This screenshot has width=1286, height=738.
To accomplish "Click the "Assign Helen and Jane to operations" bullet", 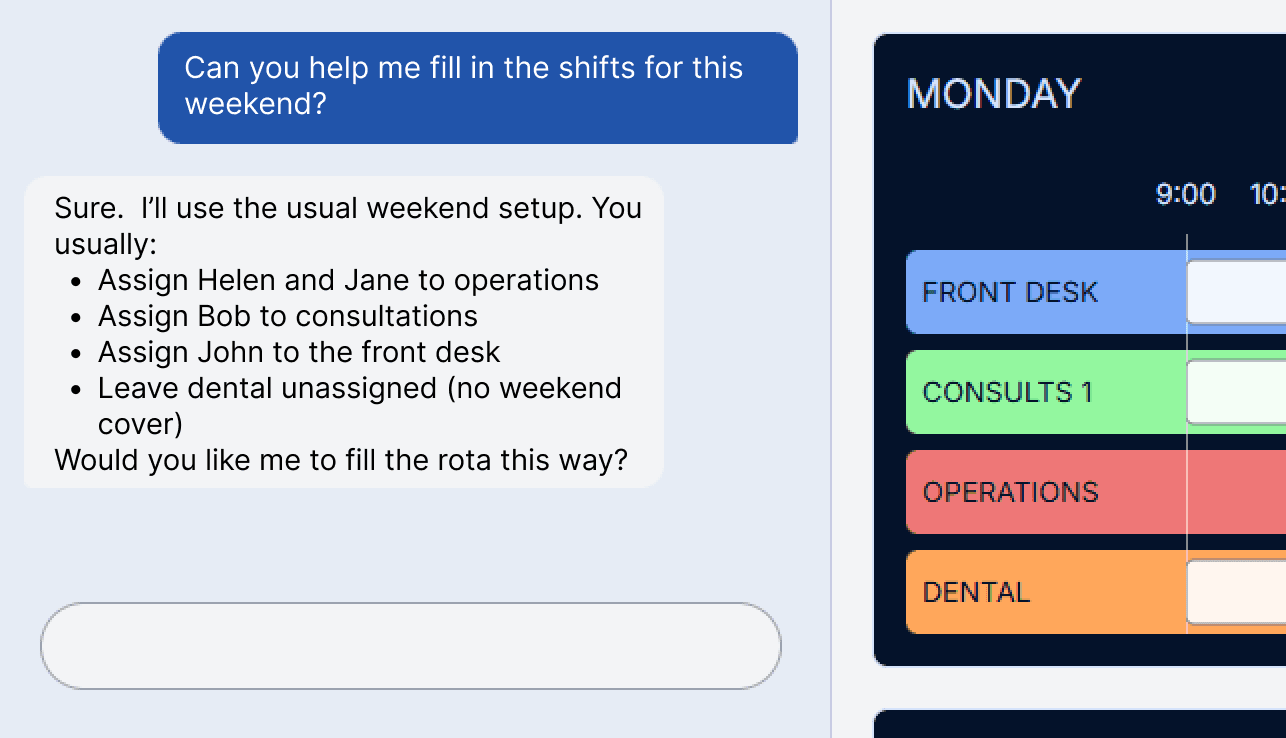I will pyautogui.click(x=348, y=280).
